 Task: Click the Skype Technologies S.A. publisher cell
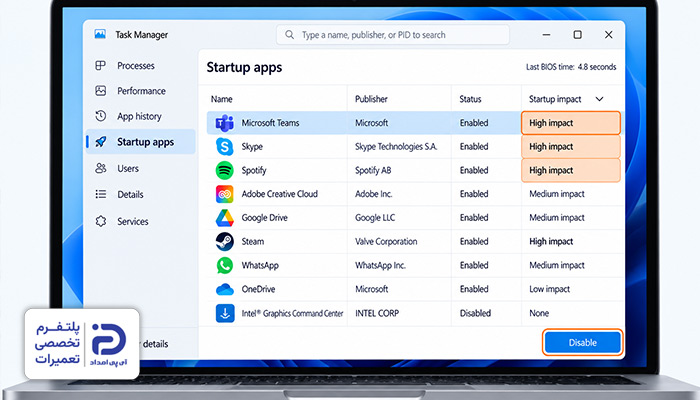coord(396,146)
